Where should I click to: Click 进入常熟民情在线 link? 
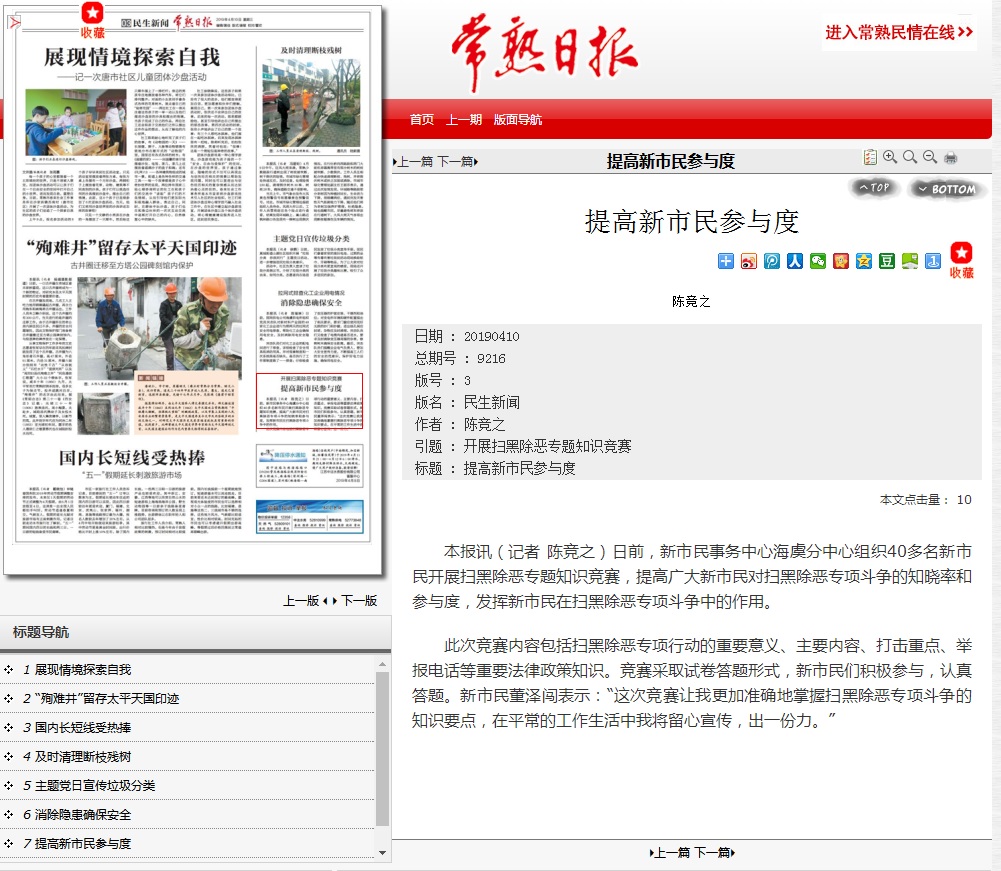pyautogui.click(x=899, y=33)
